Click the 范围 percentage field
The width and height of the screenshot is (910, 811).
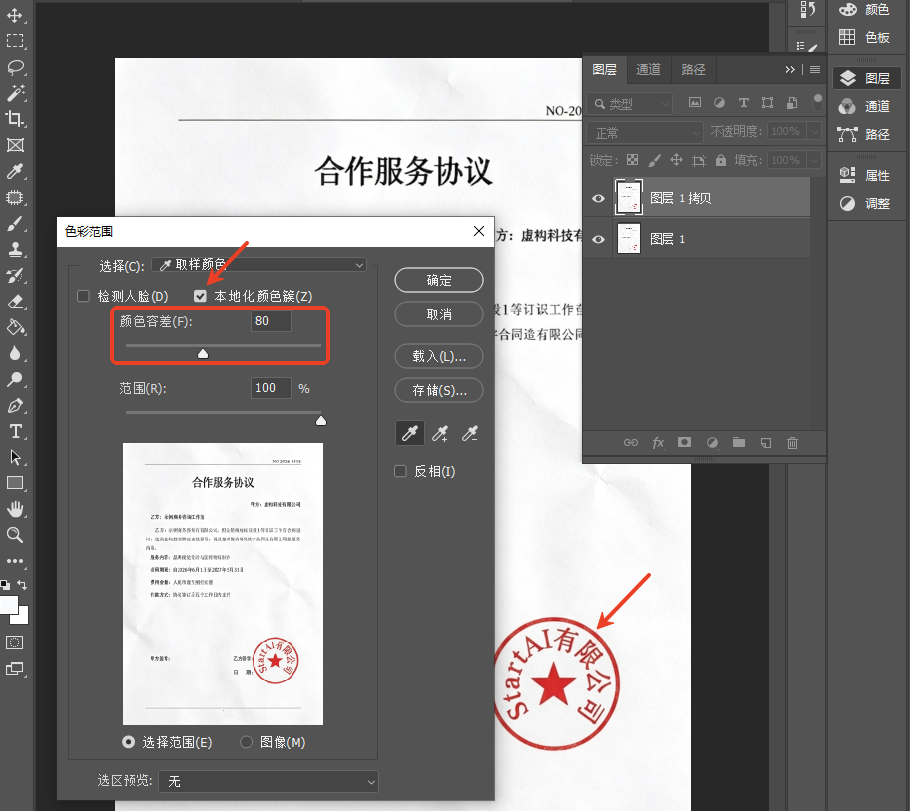coord(271,388)
